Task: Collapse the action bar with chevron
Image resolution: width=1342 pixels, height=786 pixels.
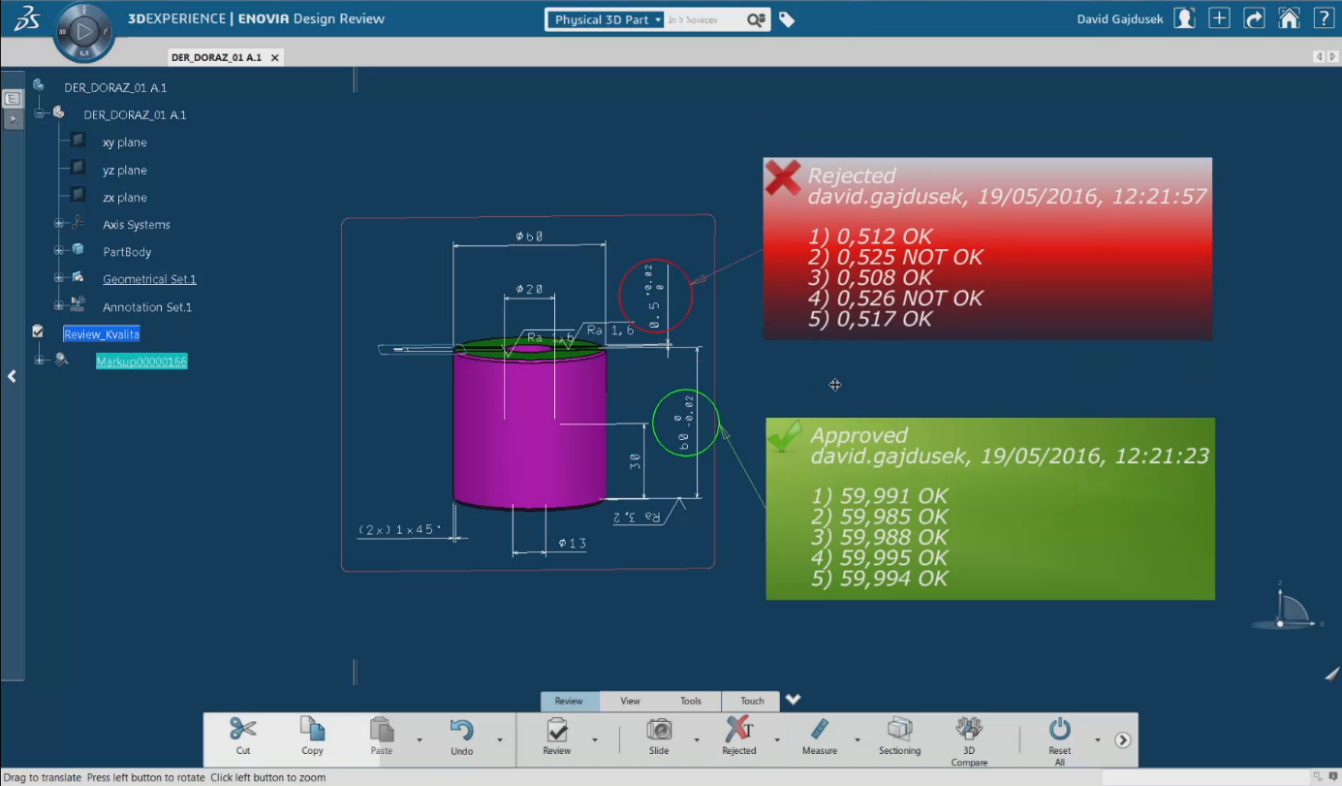Action: pyautogui.click(x=793, y=700)
